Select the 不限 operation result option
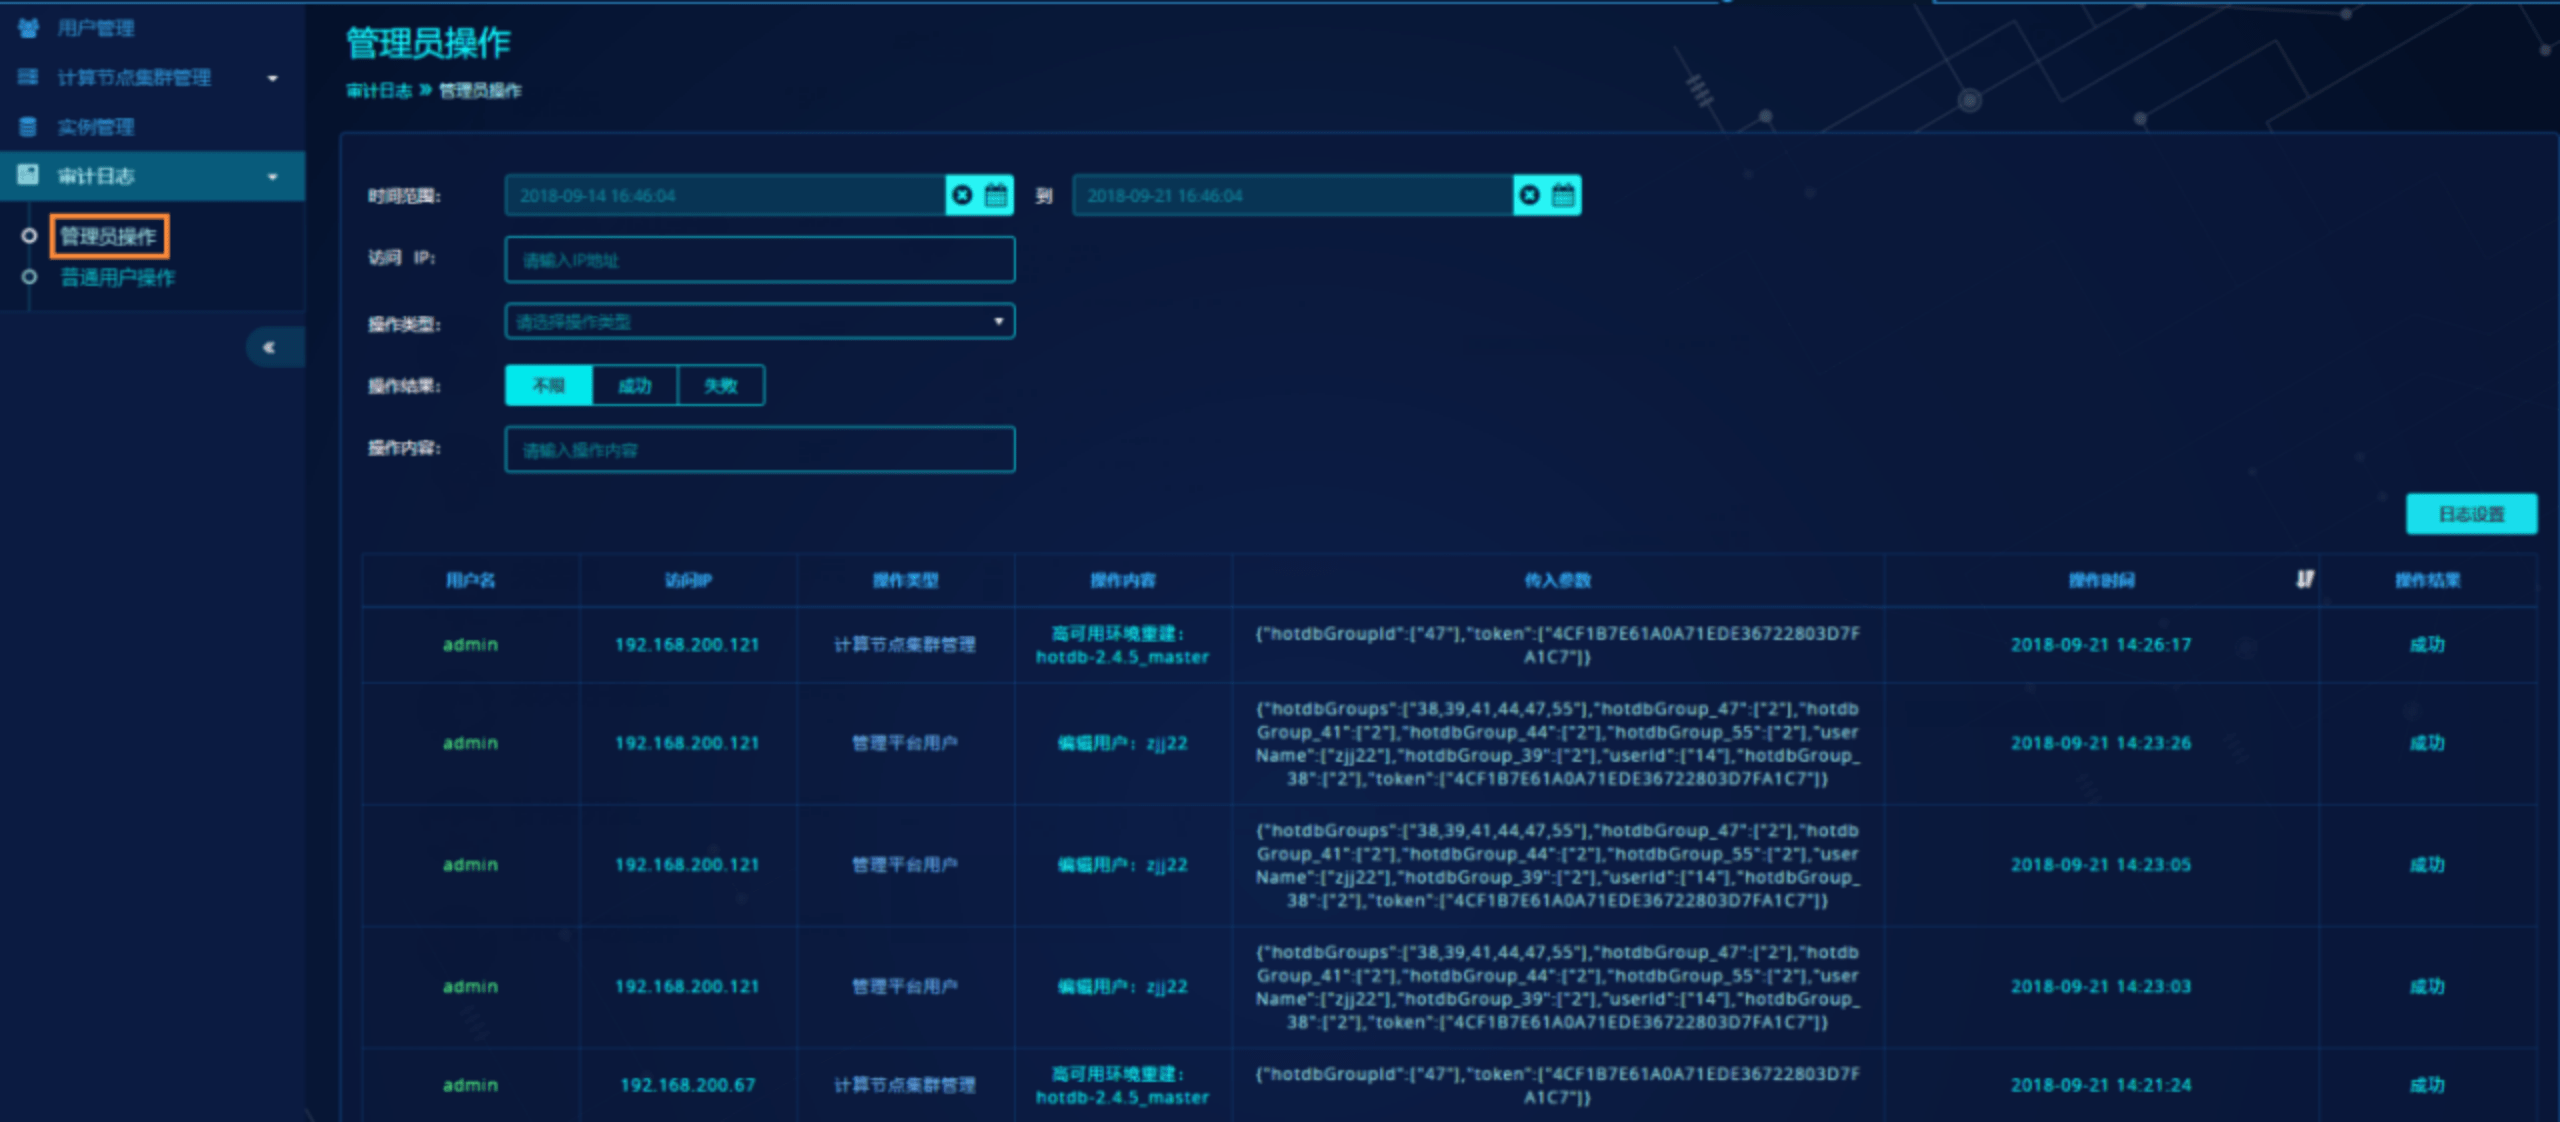 (x=549, y=385)
